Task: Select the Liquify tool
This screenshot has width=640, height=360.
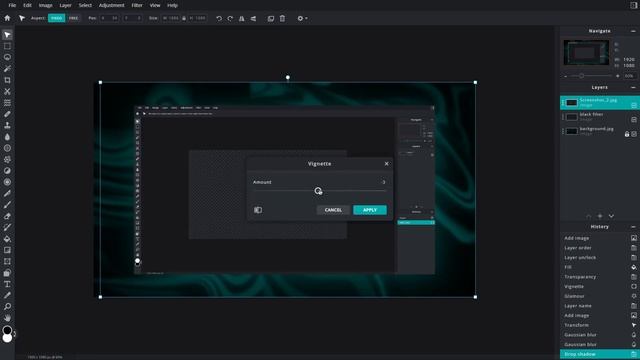Action: [x=7, y=103]
